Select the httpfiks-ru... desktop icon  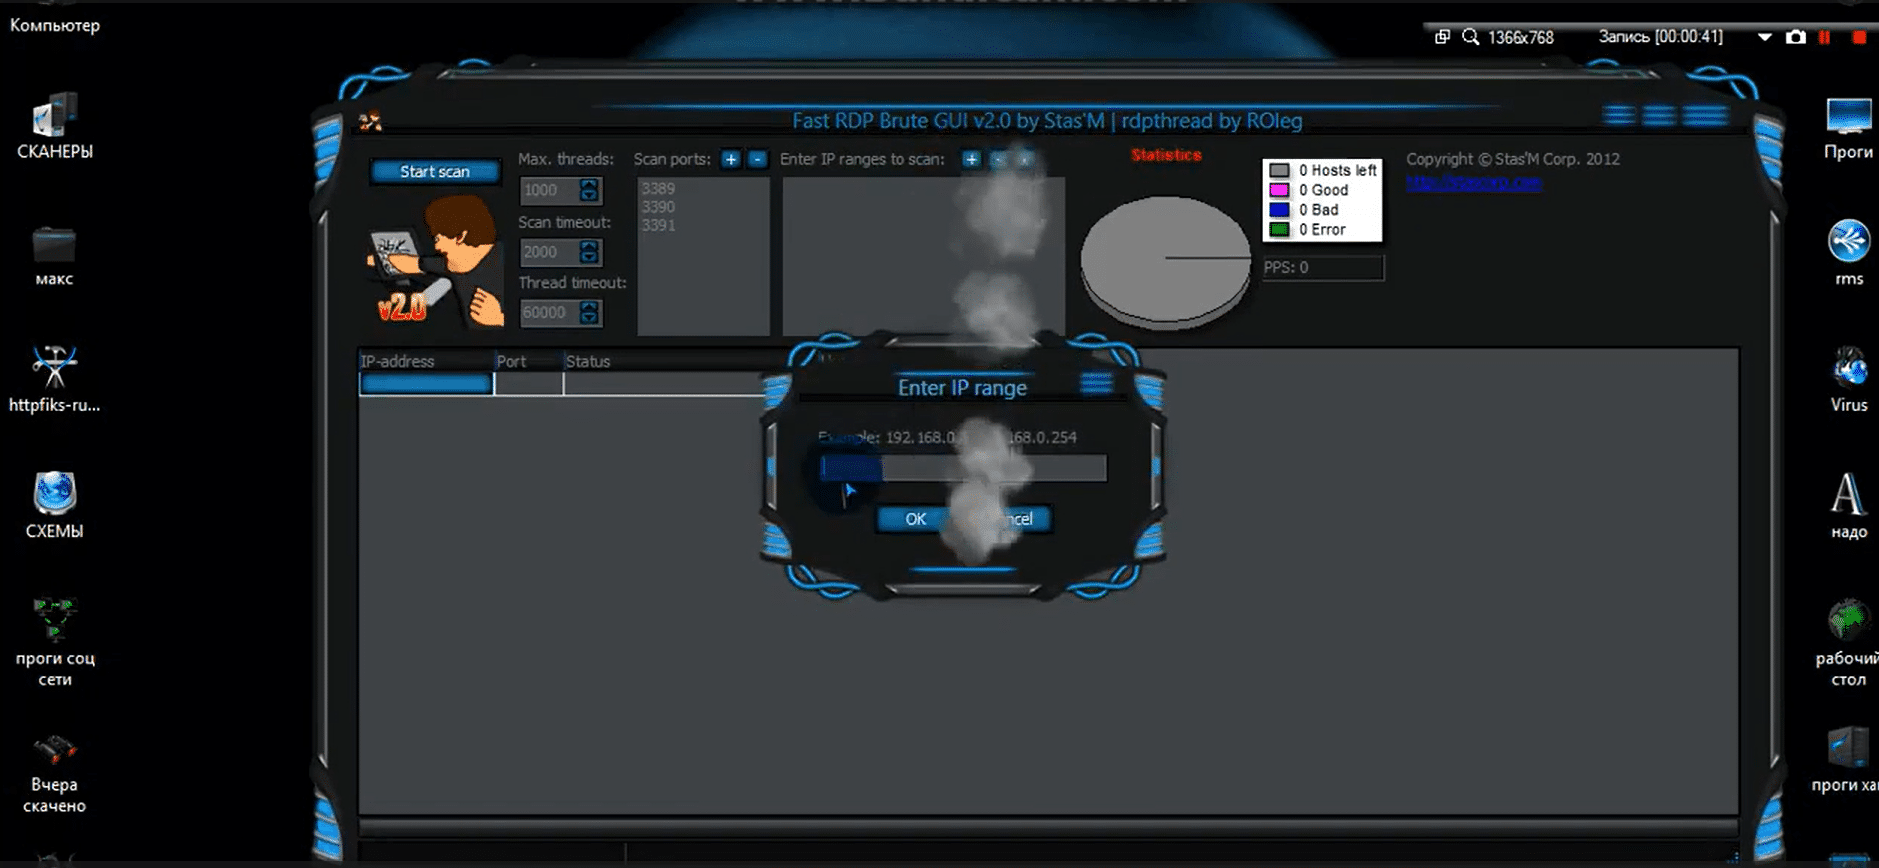(54, 379)
